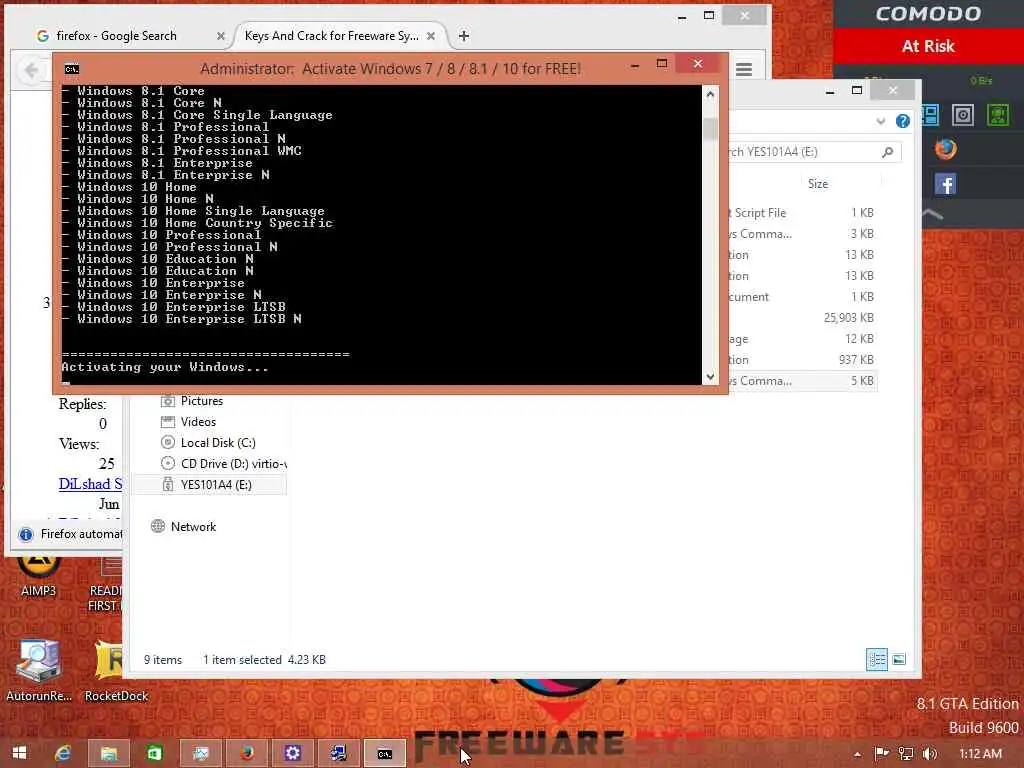1024x768 pixels.
Task: Open network status icon in tray
Action: click(906, 754)
